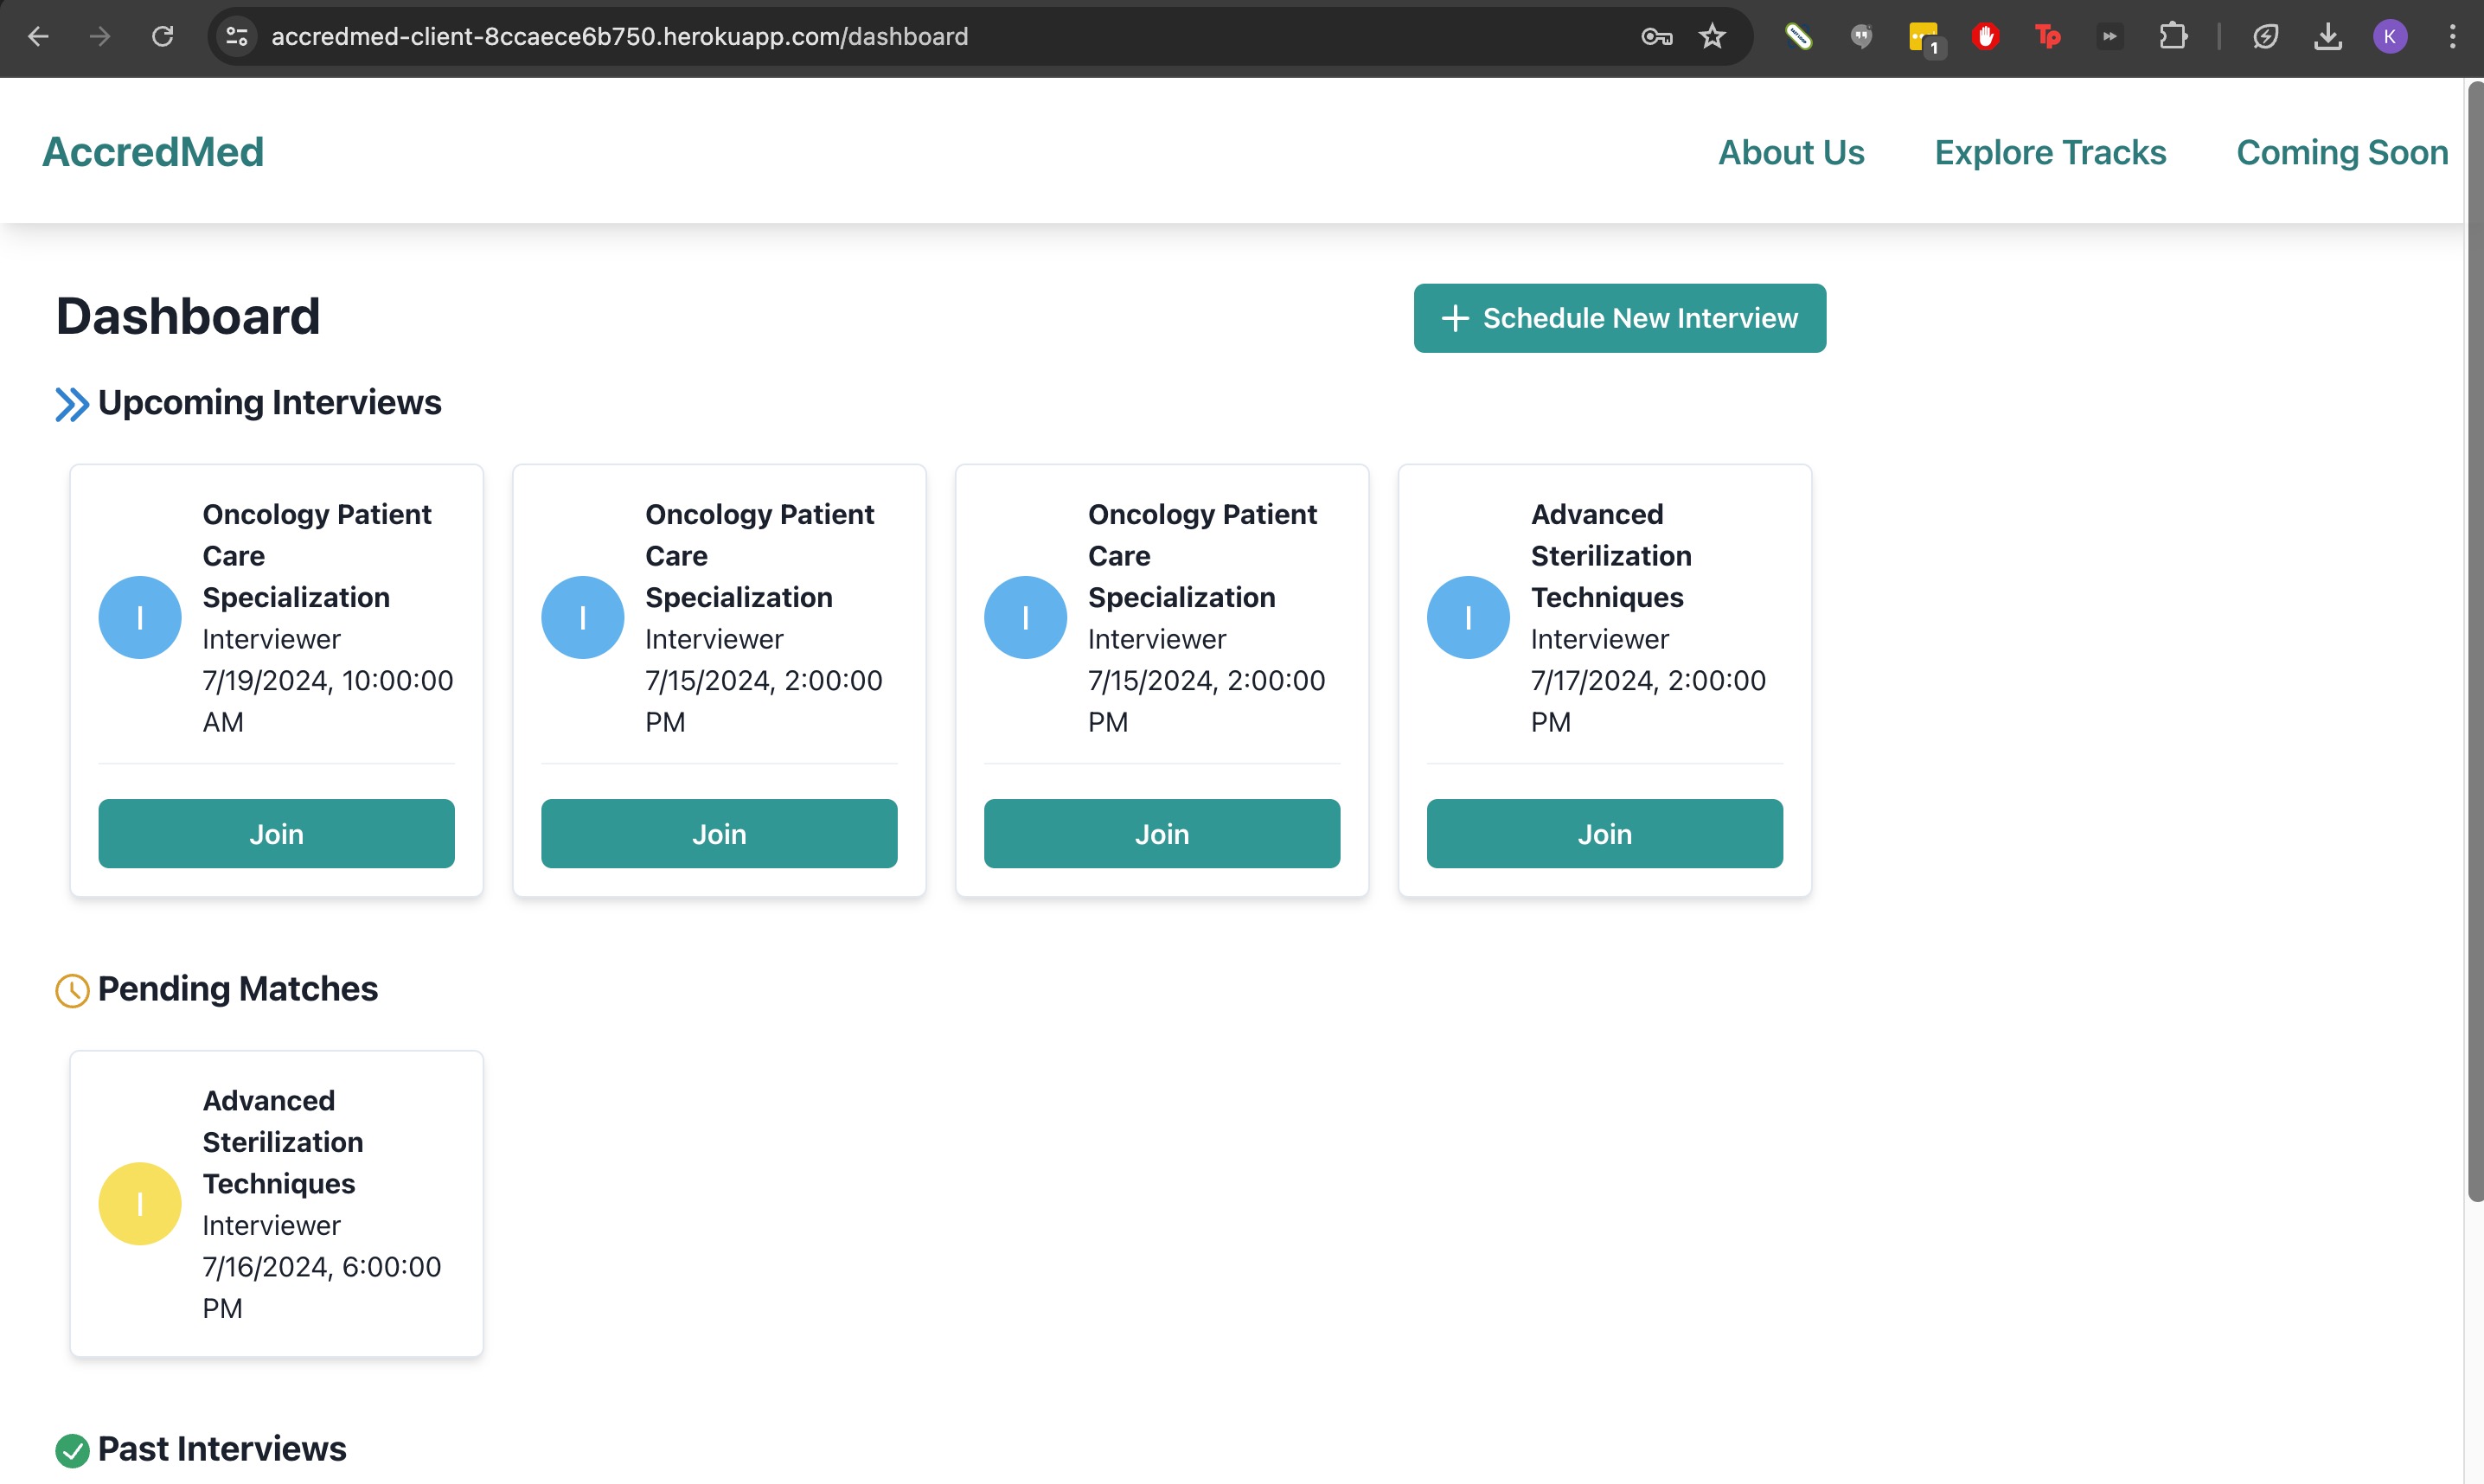
Task: Reload the dashboard page
Action: pos(162,37)
